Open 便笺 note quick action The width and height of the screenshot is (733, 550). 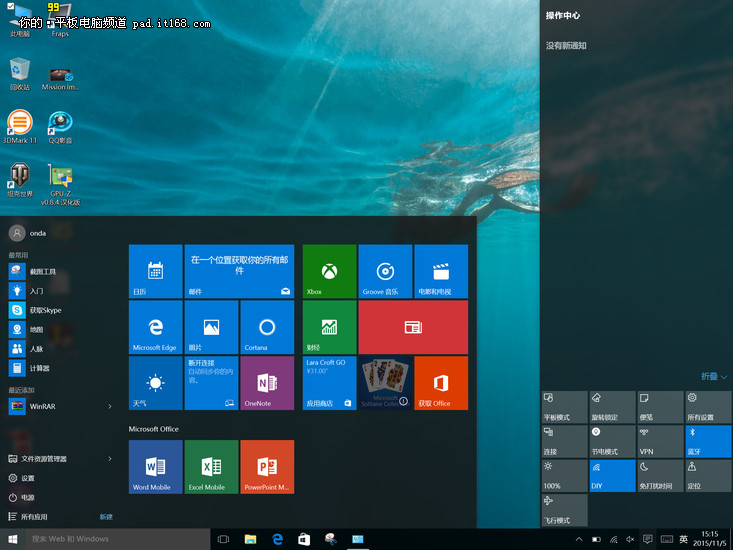[x=660, y=407]
